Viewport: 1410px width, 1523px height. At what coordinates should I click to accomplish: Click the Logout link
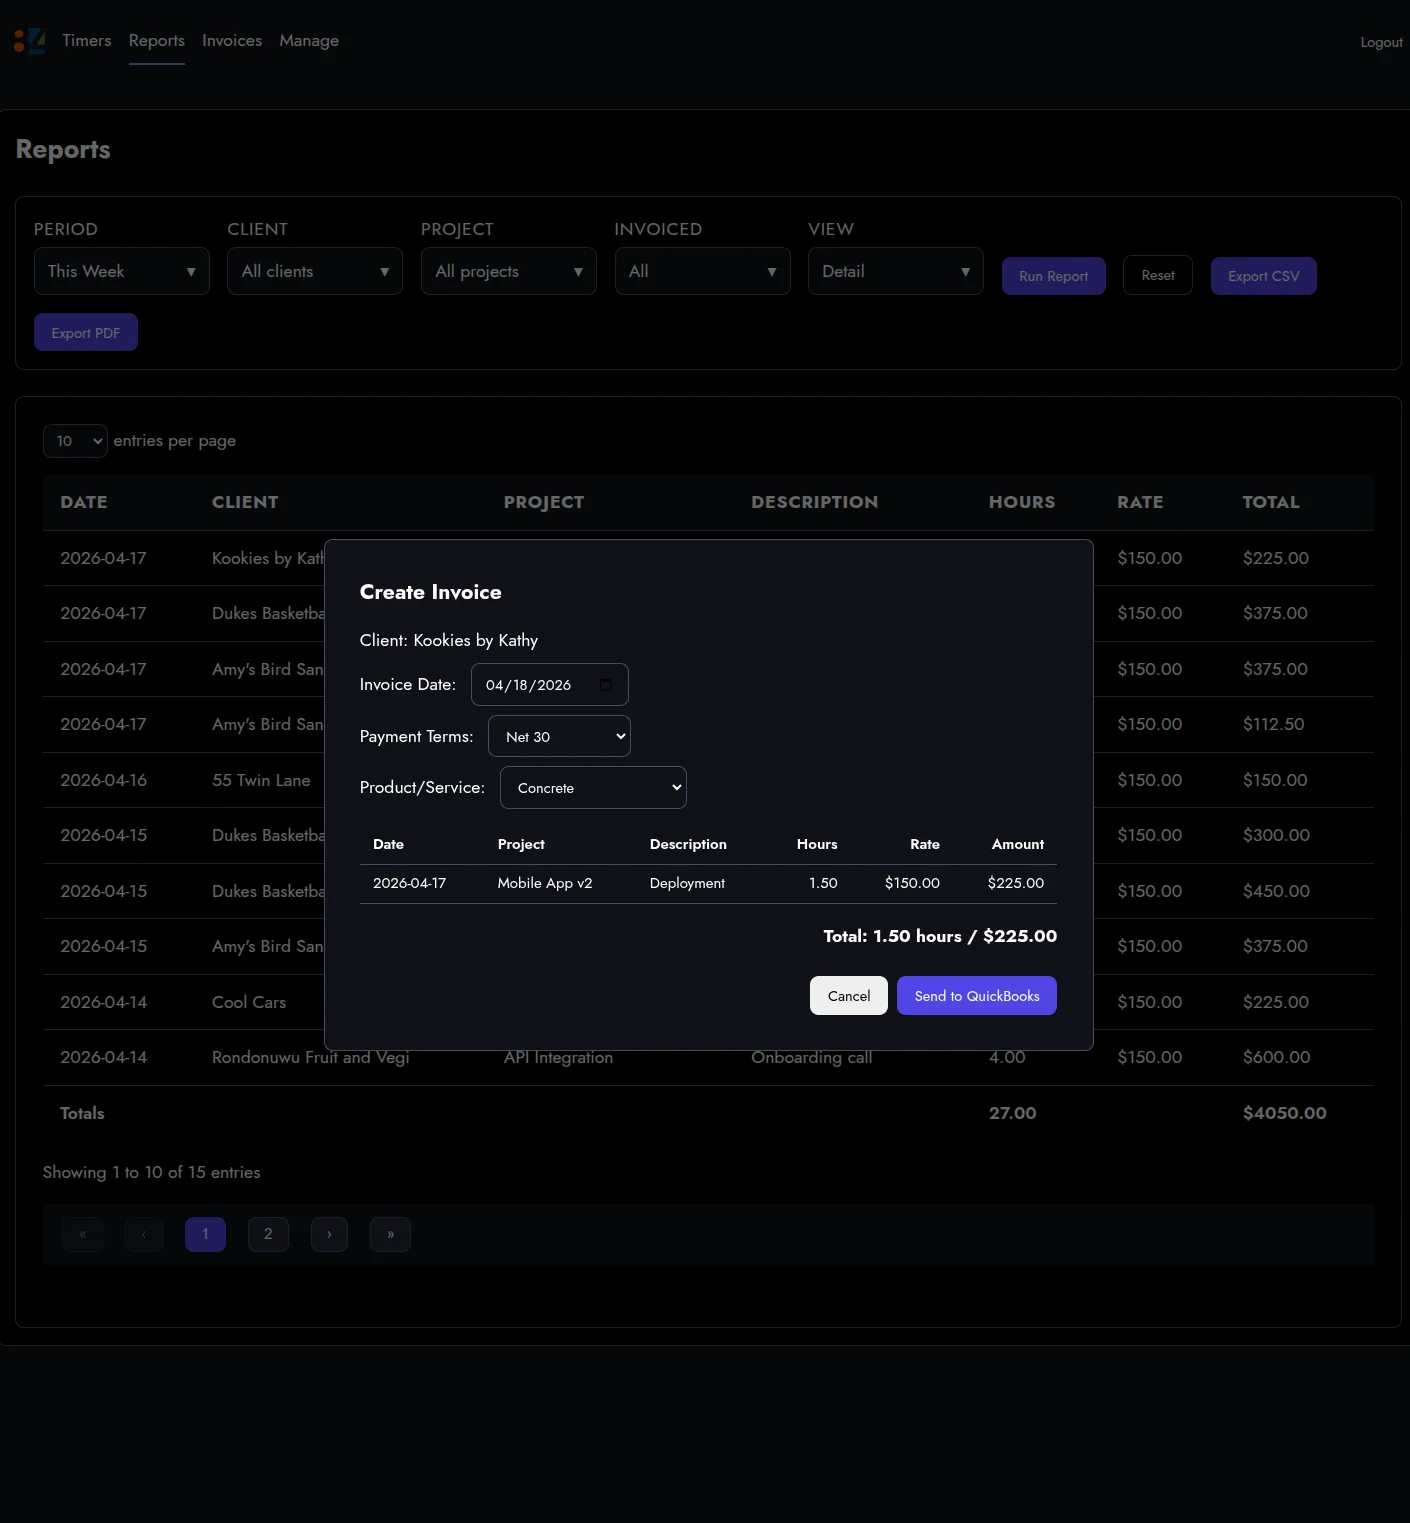[x=1381, y=42]
